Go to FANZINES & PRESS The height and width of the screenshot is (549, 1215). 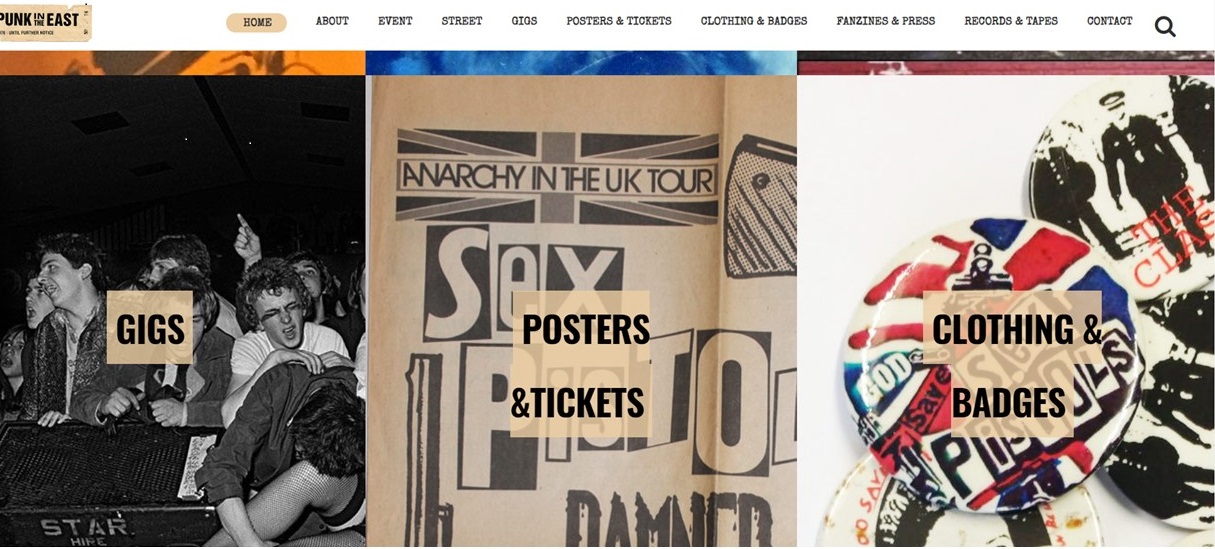click(x=886, y=21)
